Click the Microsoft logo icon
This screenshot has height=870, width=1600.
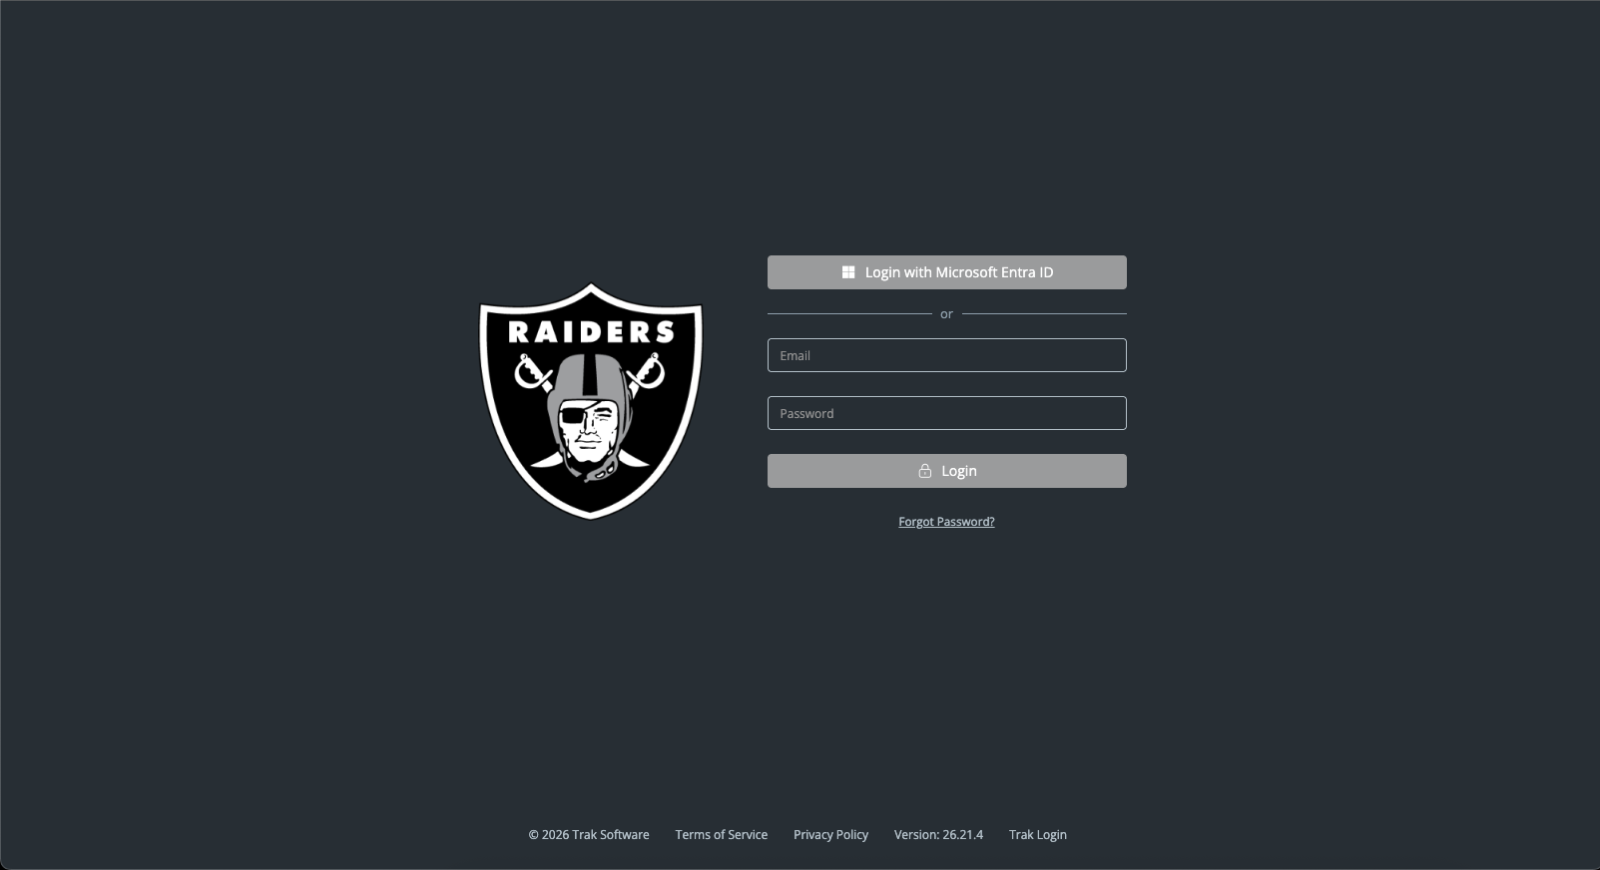(x=848, y=272)
